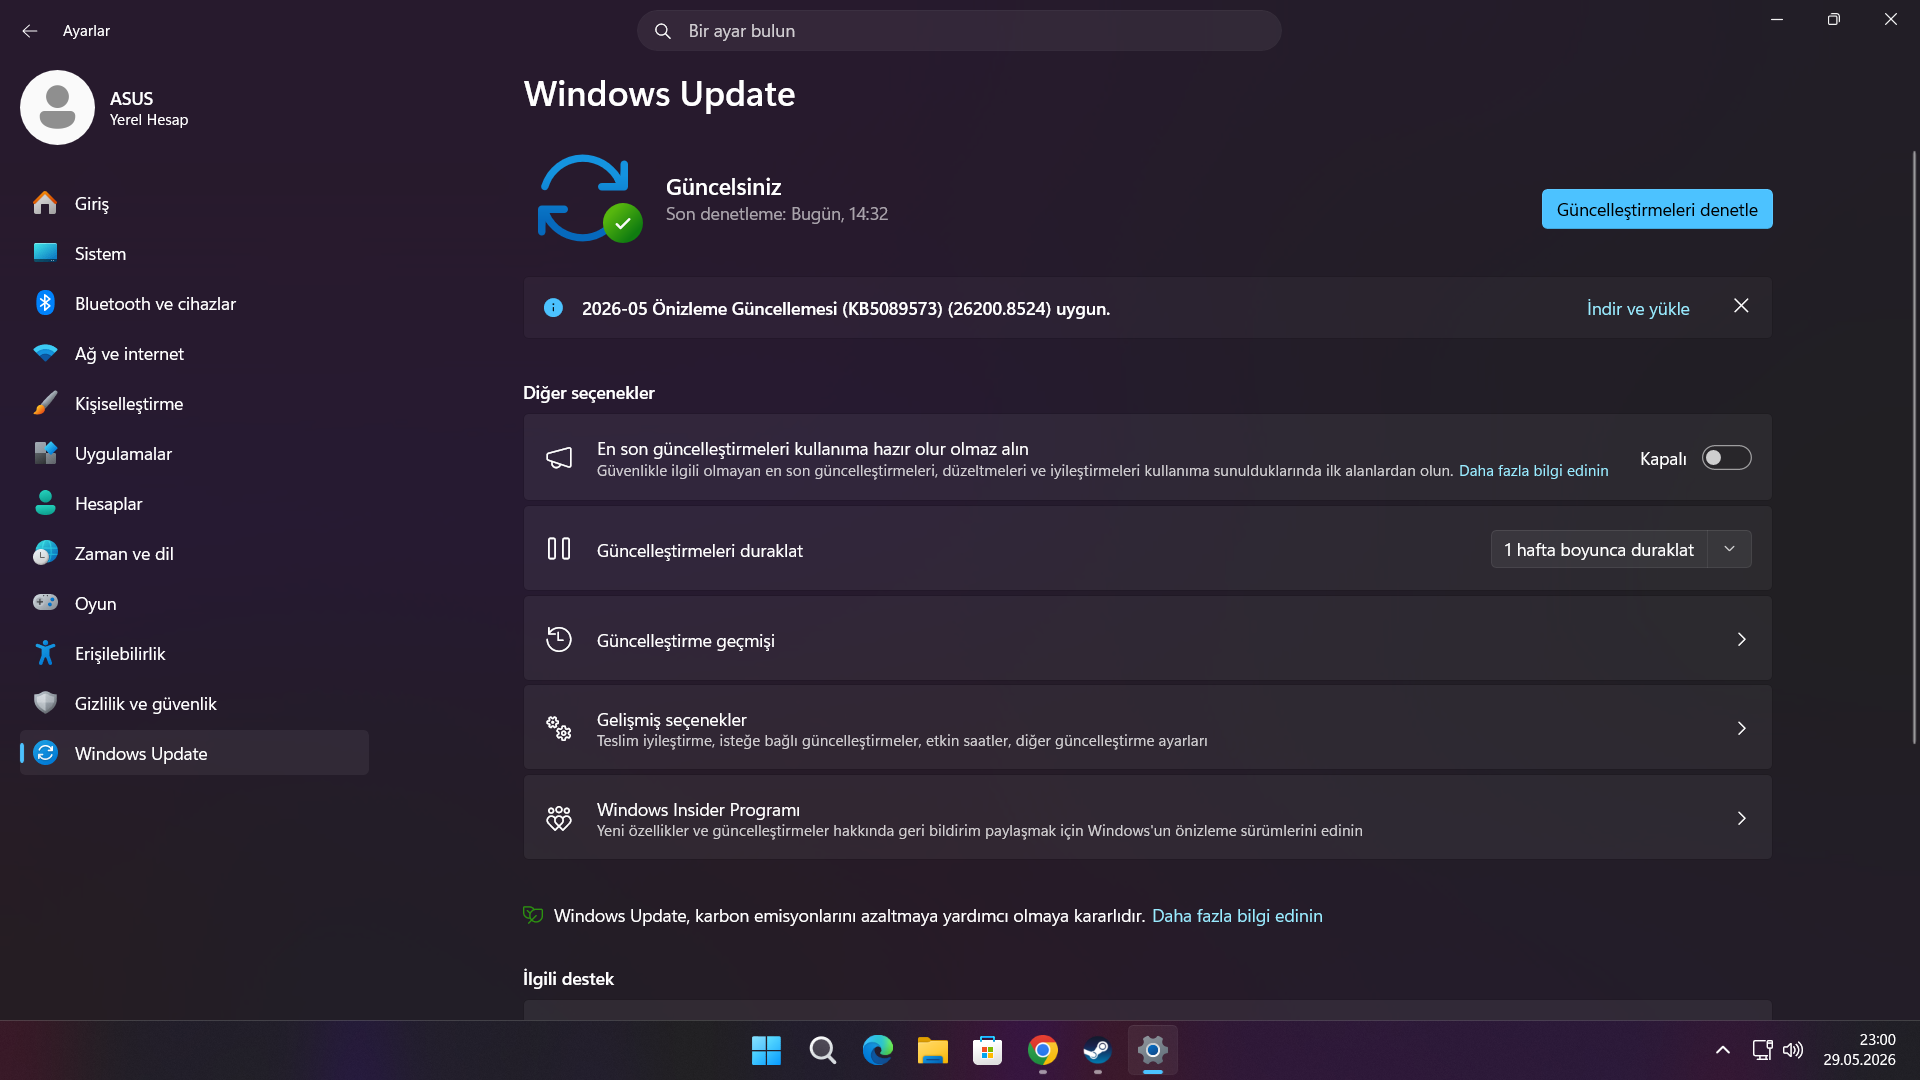Click the Diğer seçenekler section heading
Viewport: 1920px width, 1080px height.
pyautogui.click(x=589, y=393)
